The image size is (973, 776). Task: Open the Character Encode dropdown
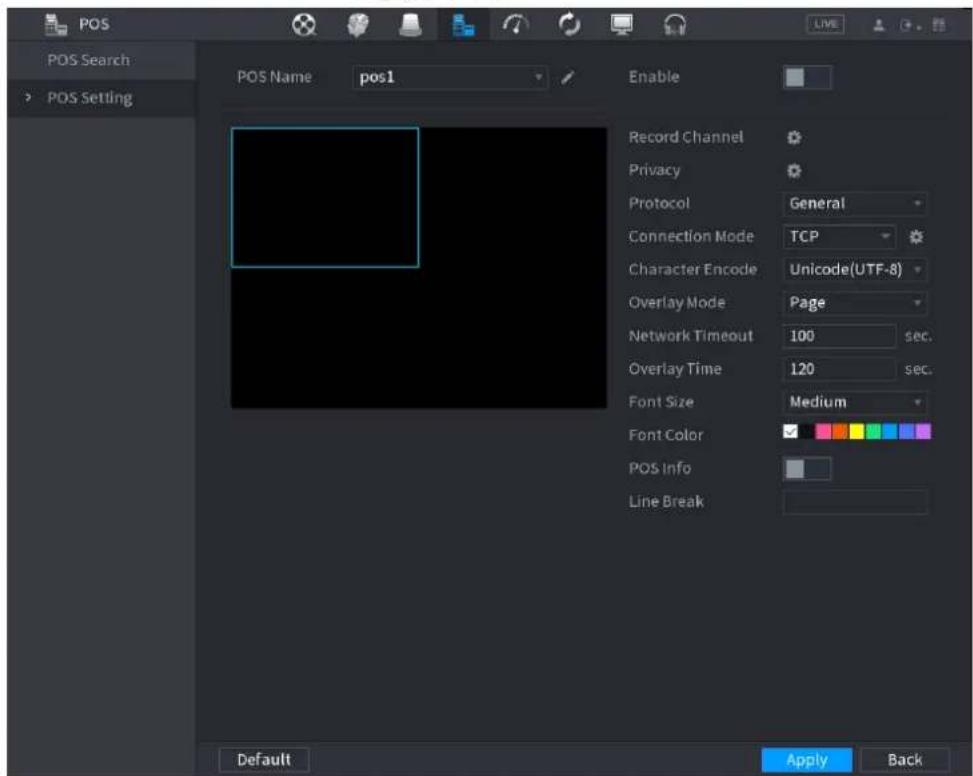854,270
